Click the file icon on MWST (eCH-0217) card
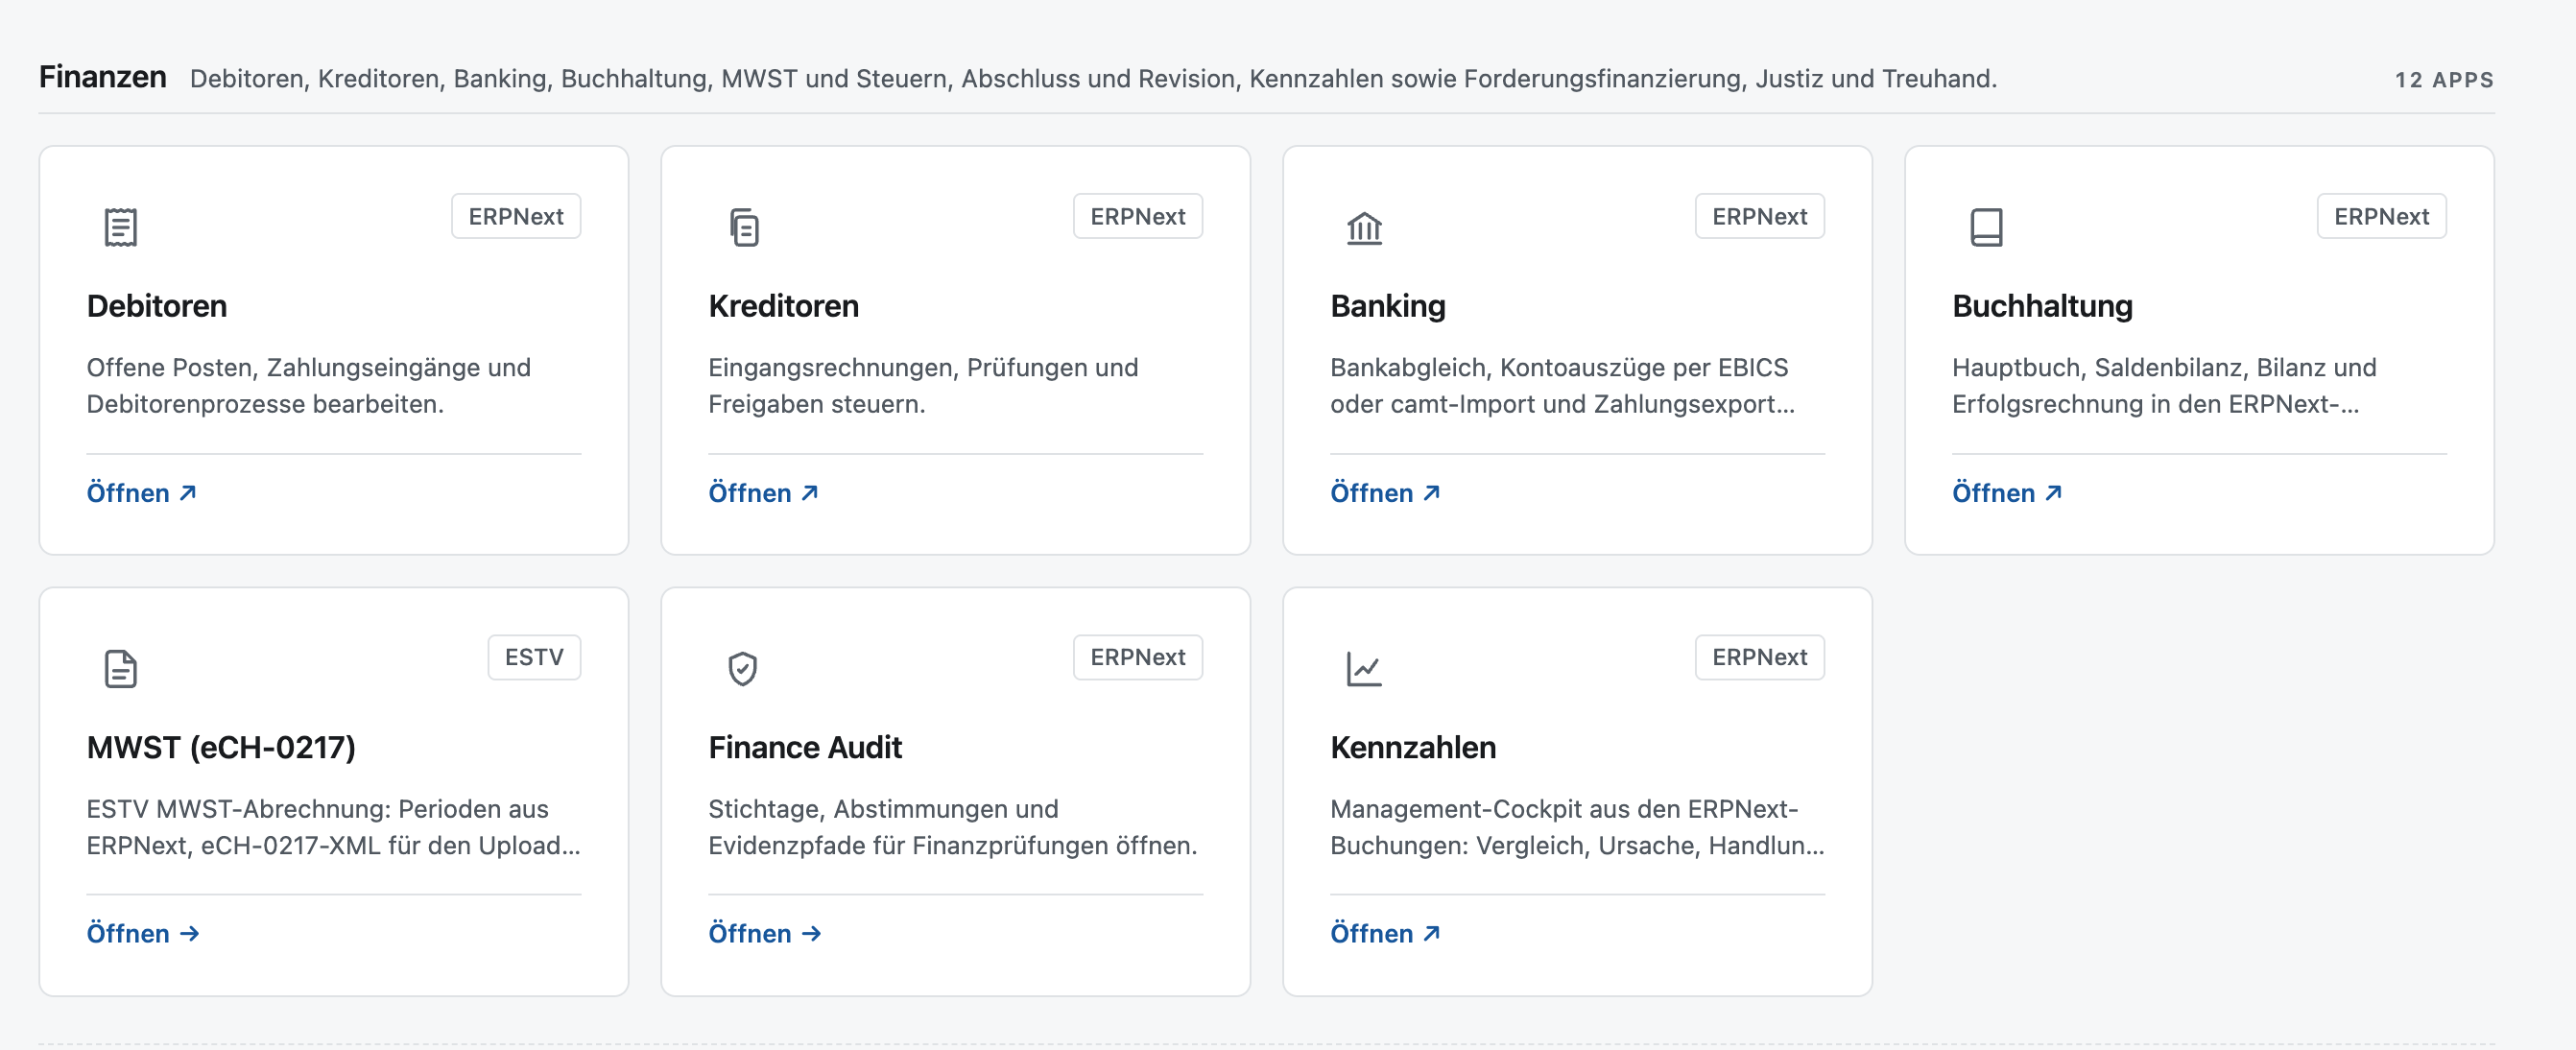 [121, 668]
